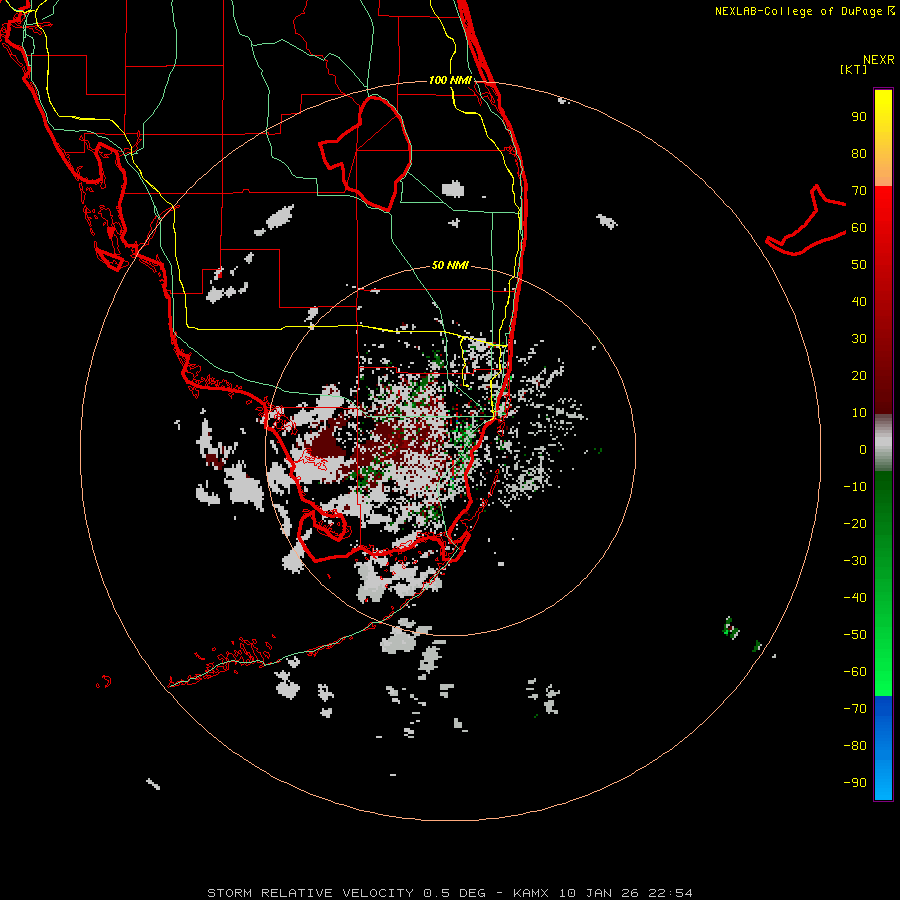900x900 pixels.
Task: Click the -10 value on velocity scale
Action: pyautogui.click(x=855, y=487)
